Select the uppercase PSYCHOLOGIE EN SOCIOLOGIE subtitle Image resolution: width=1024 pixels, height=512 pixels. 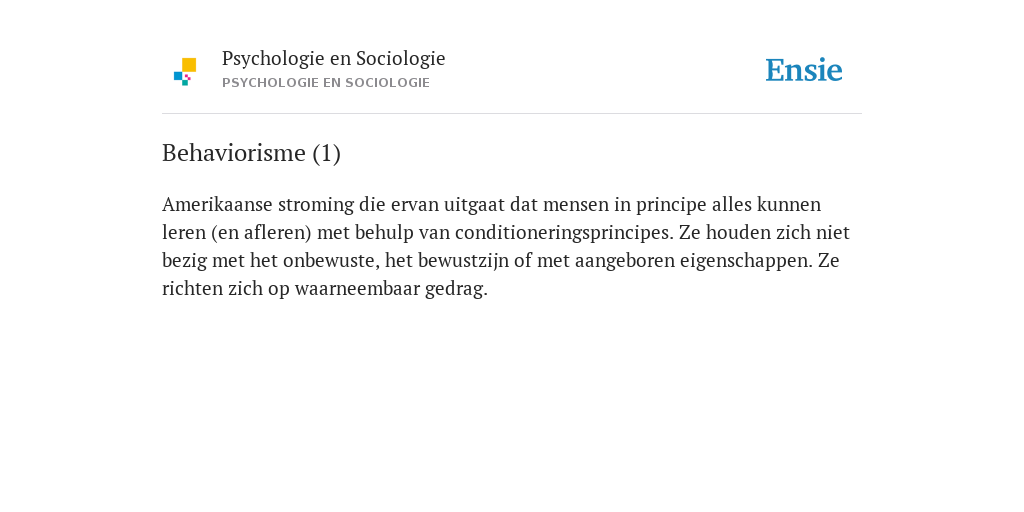(326, 83)
